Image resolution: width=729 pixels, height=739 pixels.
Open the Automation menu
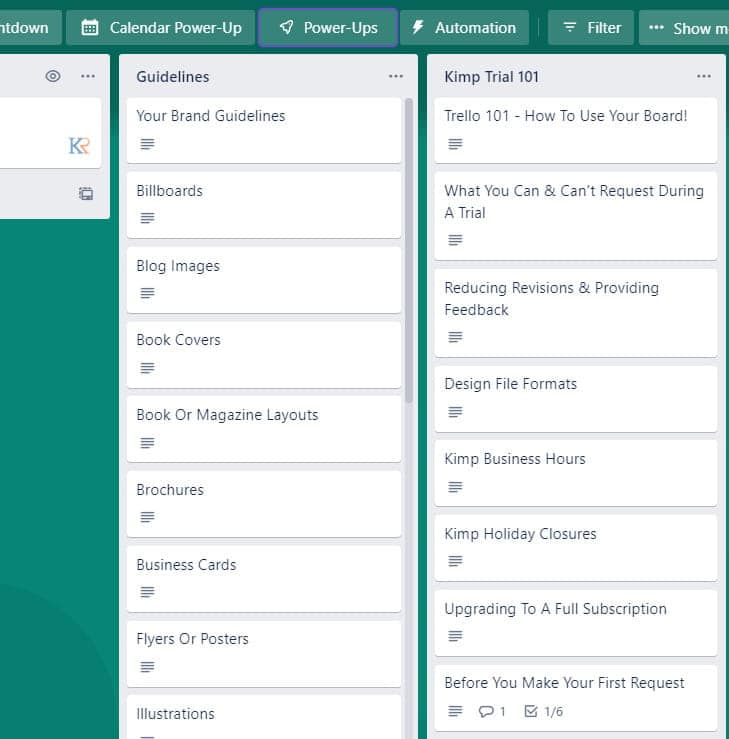[x=465, y=28]
